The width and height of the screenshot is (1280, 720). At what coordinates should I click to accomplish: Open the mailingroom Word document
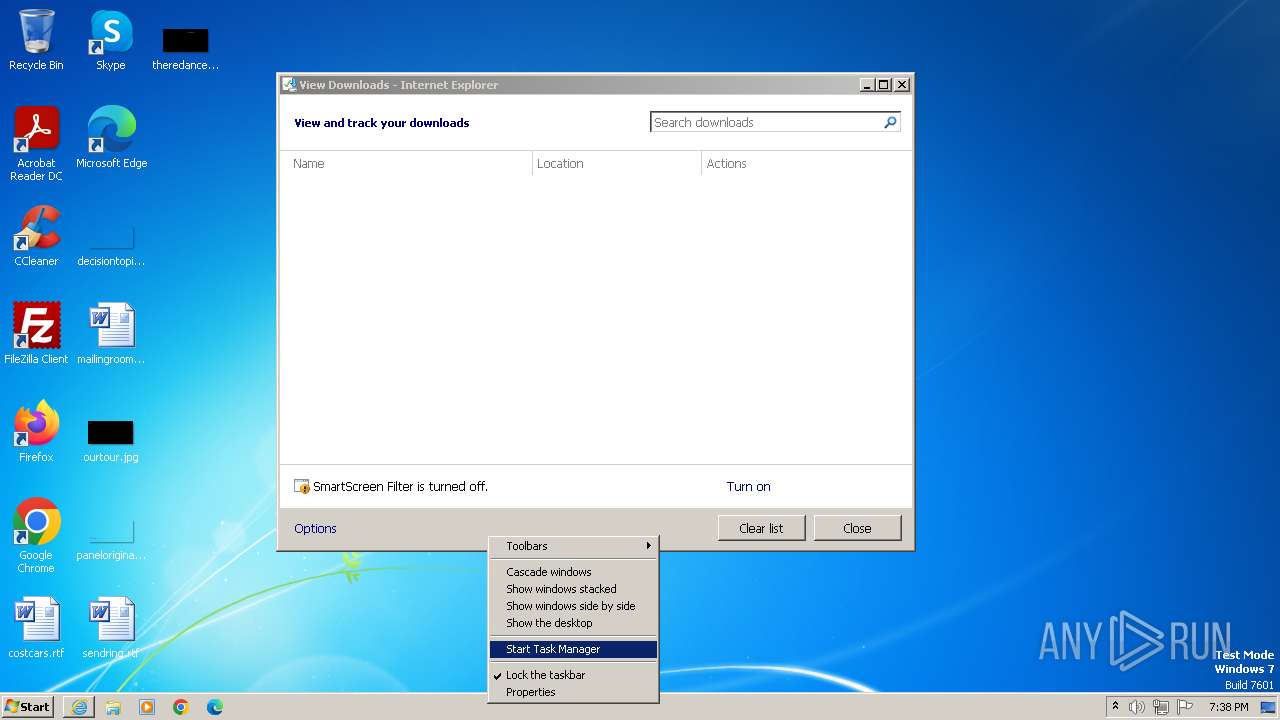tap(111, 333)
